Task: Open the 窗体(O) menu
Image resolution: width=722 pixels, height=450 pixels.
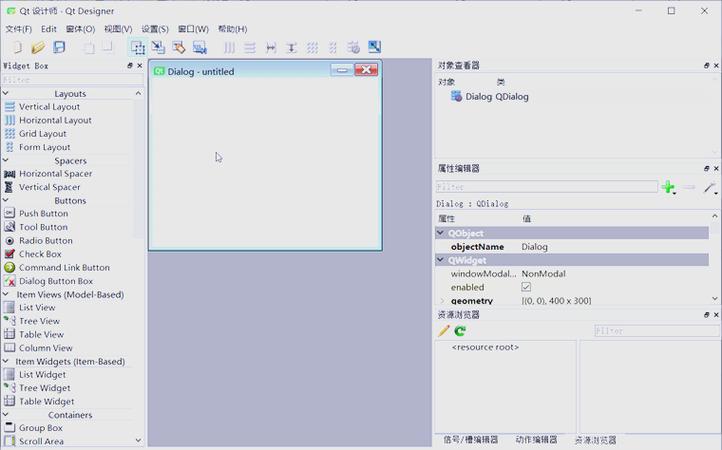Action: click(x=80, y=29)
